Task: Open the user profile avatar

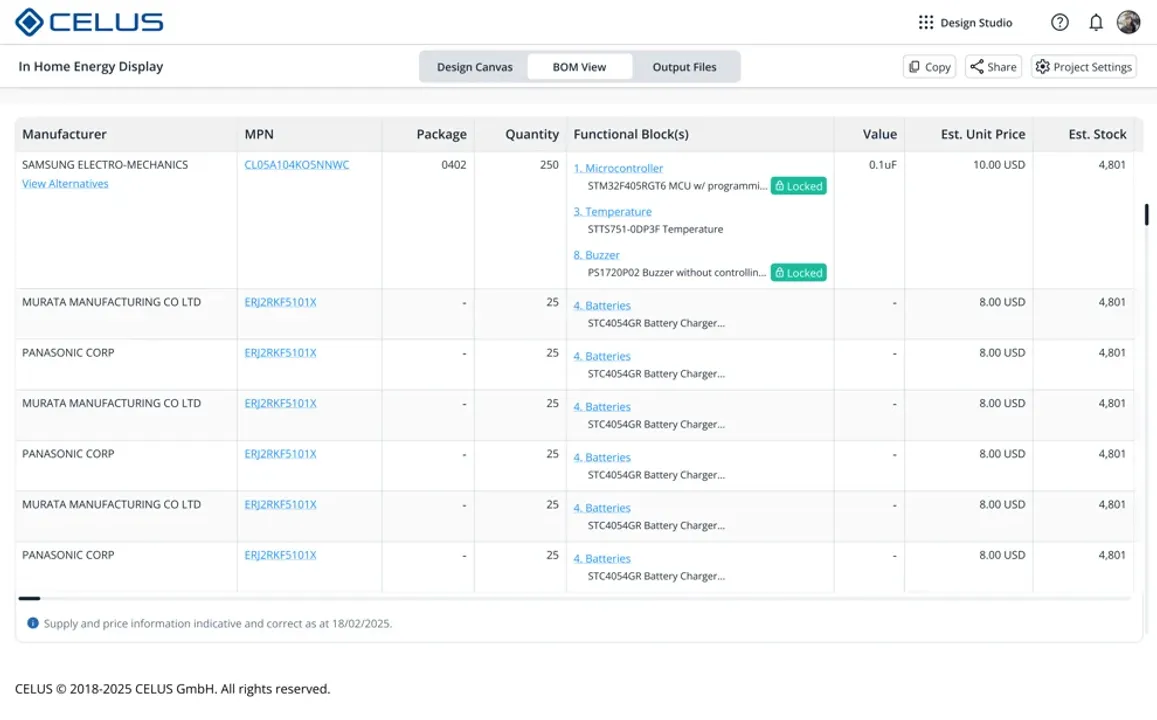Action: (x=1128, y=23)
